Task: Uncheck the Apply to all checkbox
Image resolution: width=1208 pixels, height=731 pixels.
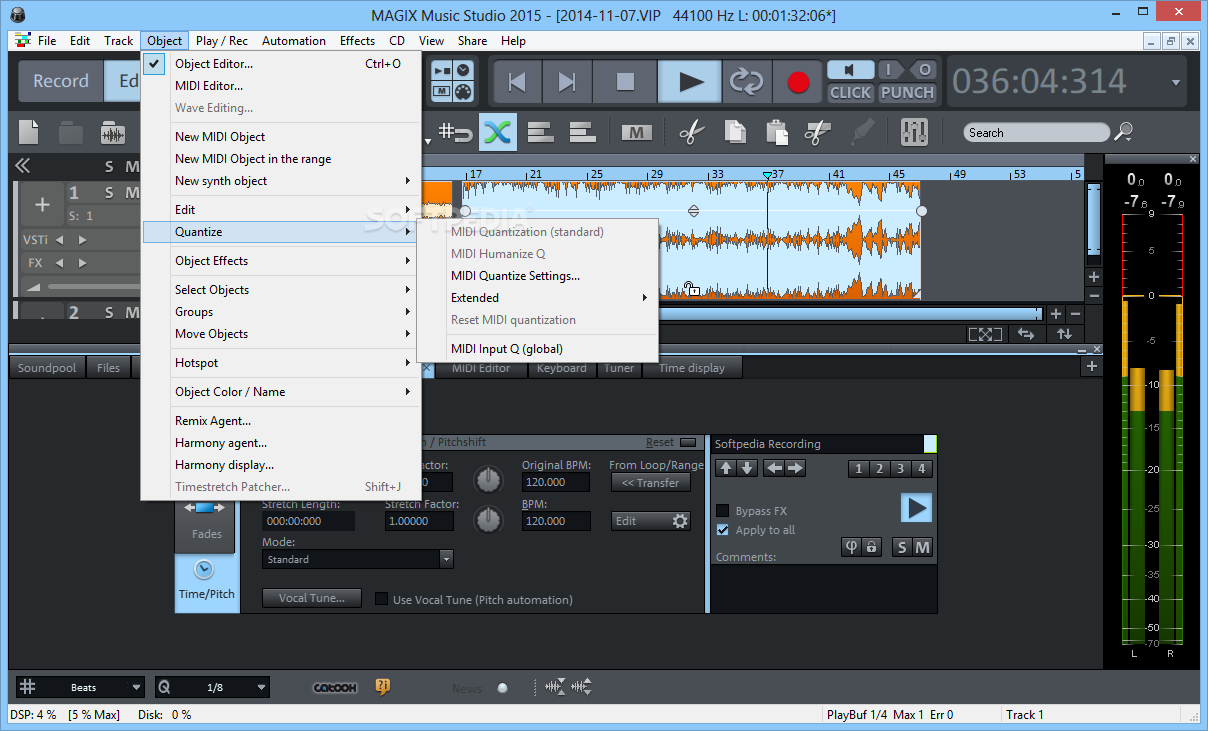Action: pos(723,530)
